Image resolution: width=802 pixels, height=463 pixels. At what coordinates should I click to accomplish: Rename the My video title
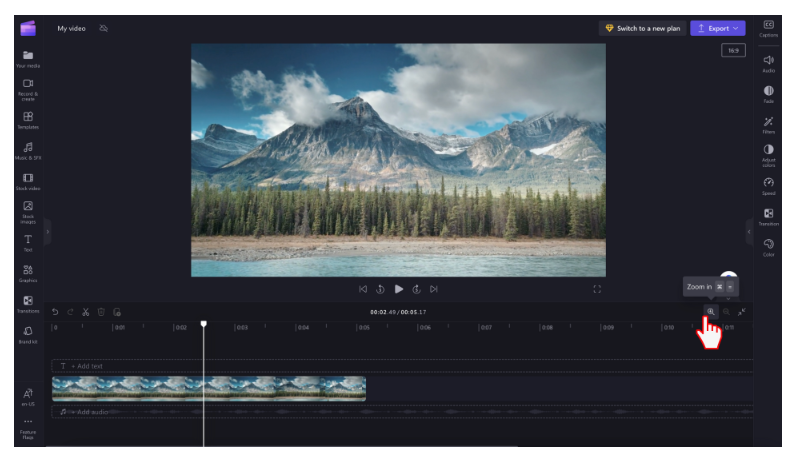(x=71, y=28)
